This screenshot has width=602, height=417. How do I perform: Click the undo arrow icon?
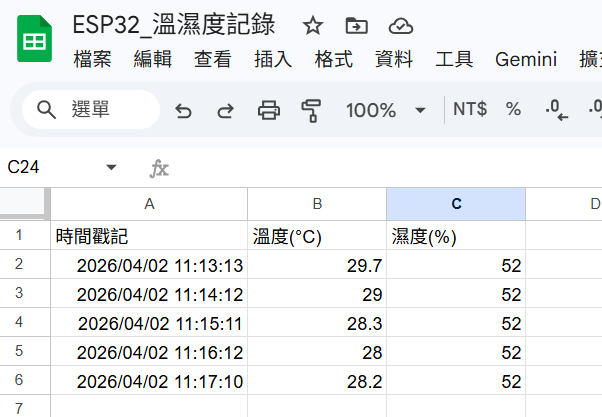click(183, 110)
